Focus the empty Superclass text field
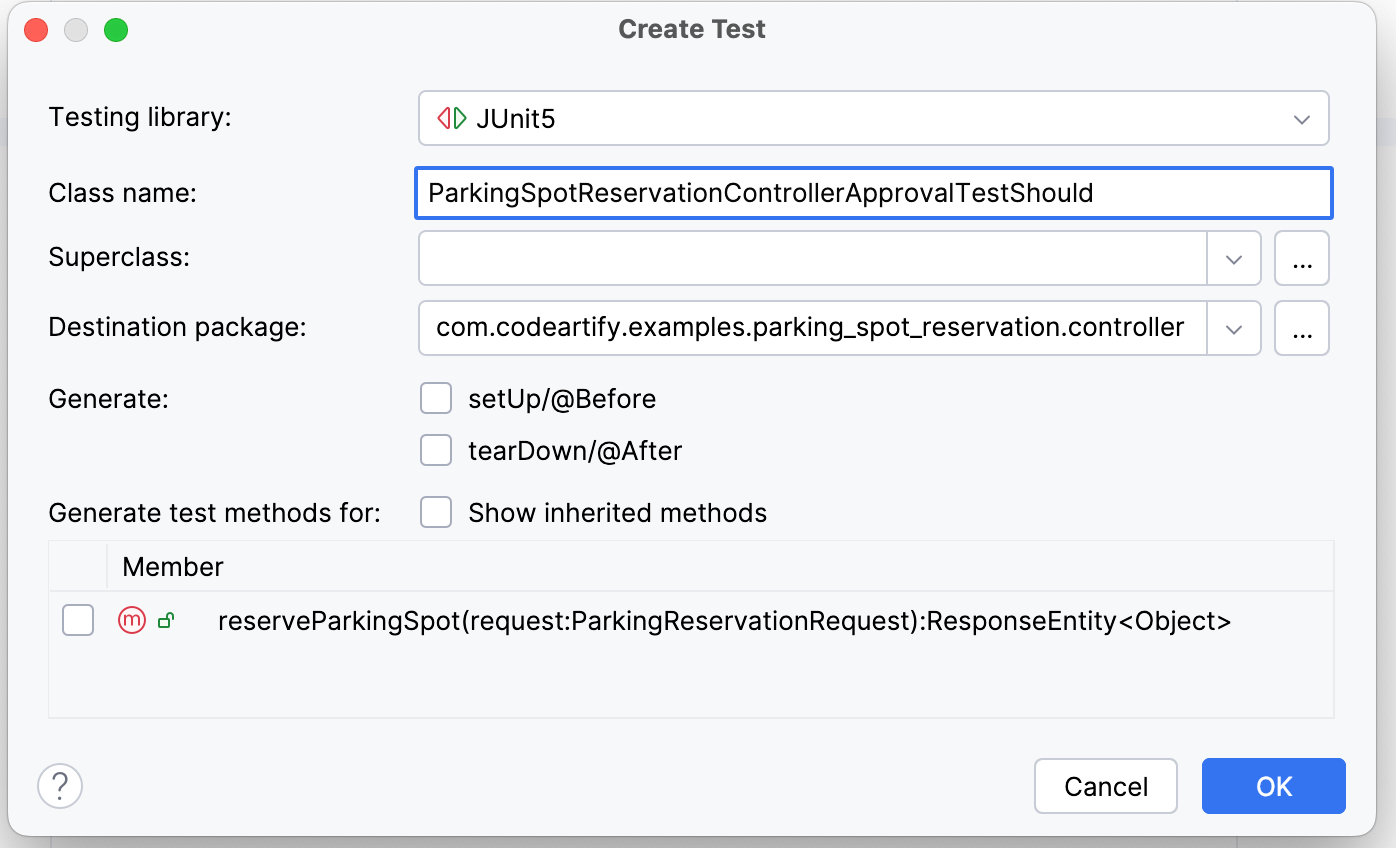The height and width of the screenshot is (848, 1396). point(812,258)
